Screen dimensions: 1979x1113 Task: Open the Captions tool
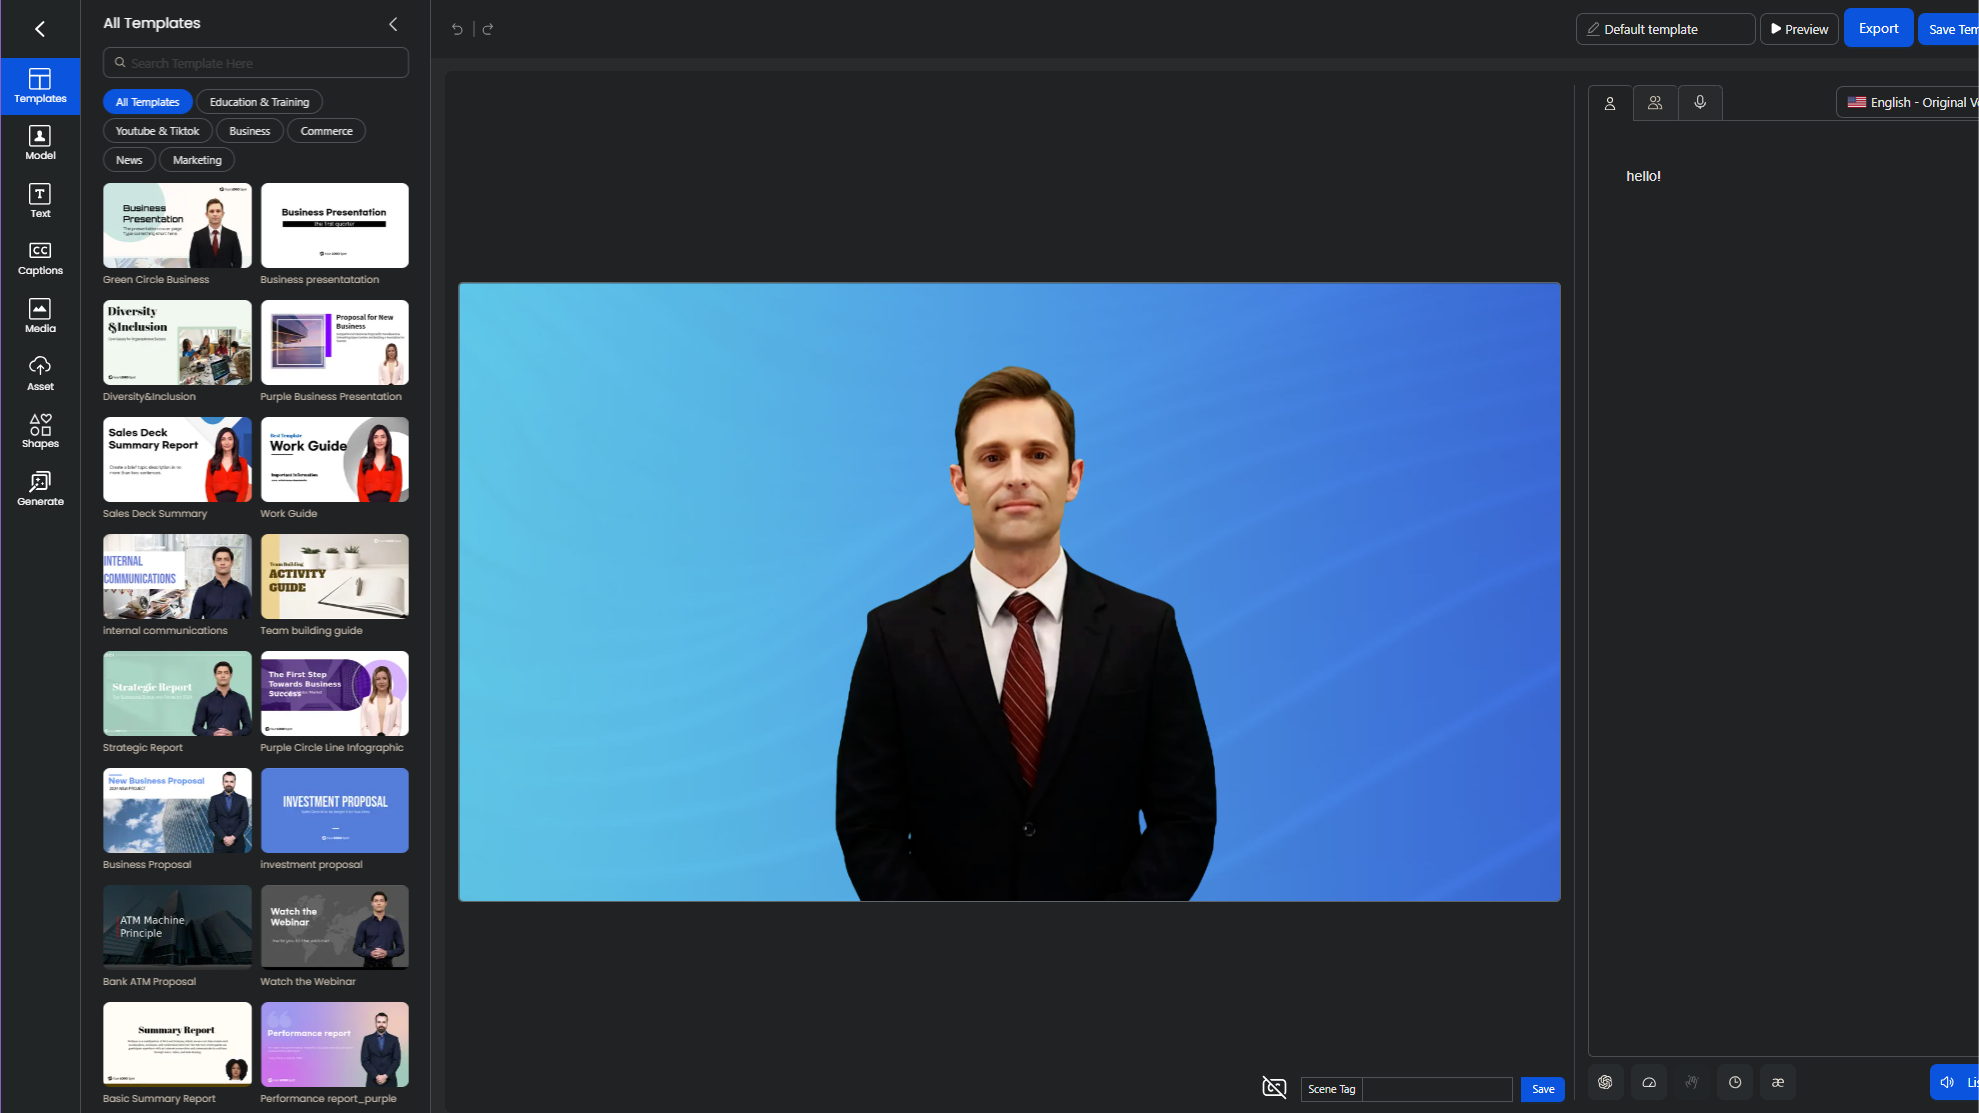coord(40,258)
